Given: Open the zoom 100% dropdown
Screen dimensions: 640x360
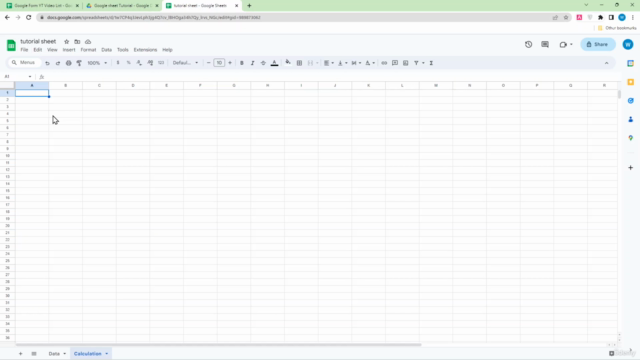Looking at the screenshot, I should point(97,63).
